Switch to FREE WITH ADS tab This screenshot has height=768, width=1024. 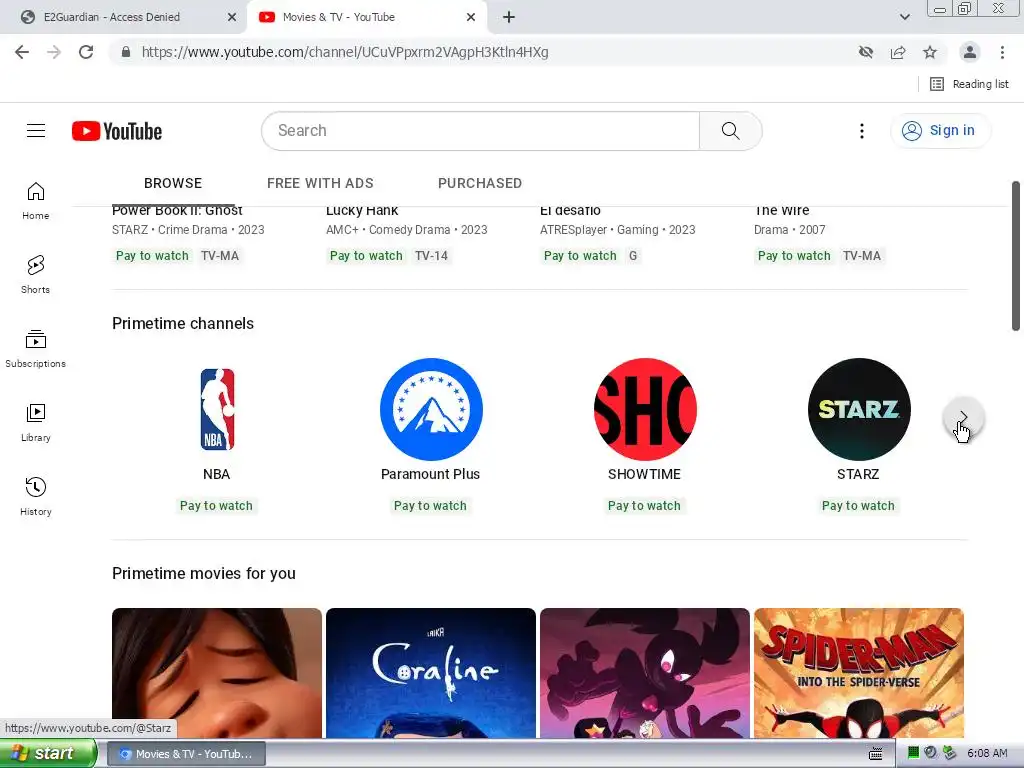point(320,184)
